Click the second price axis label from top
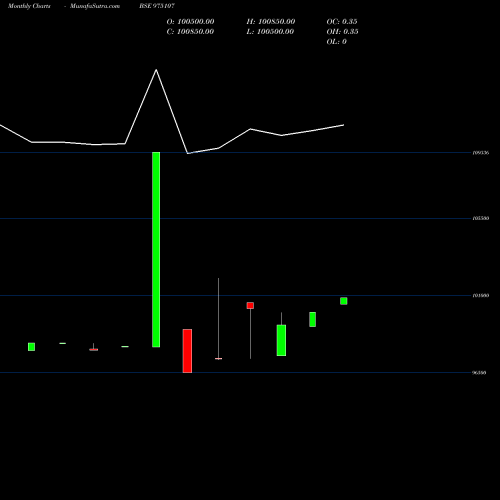The height and width of the screenshot is (500, 500). pos(481,218)
